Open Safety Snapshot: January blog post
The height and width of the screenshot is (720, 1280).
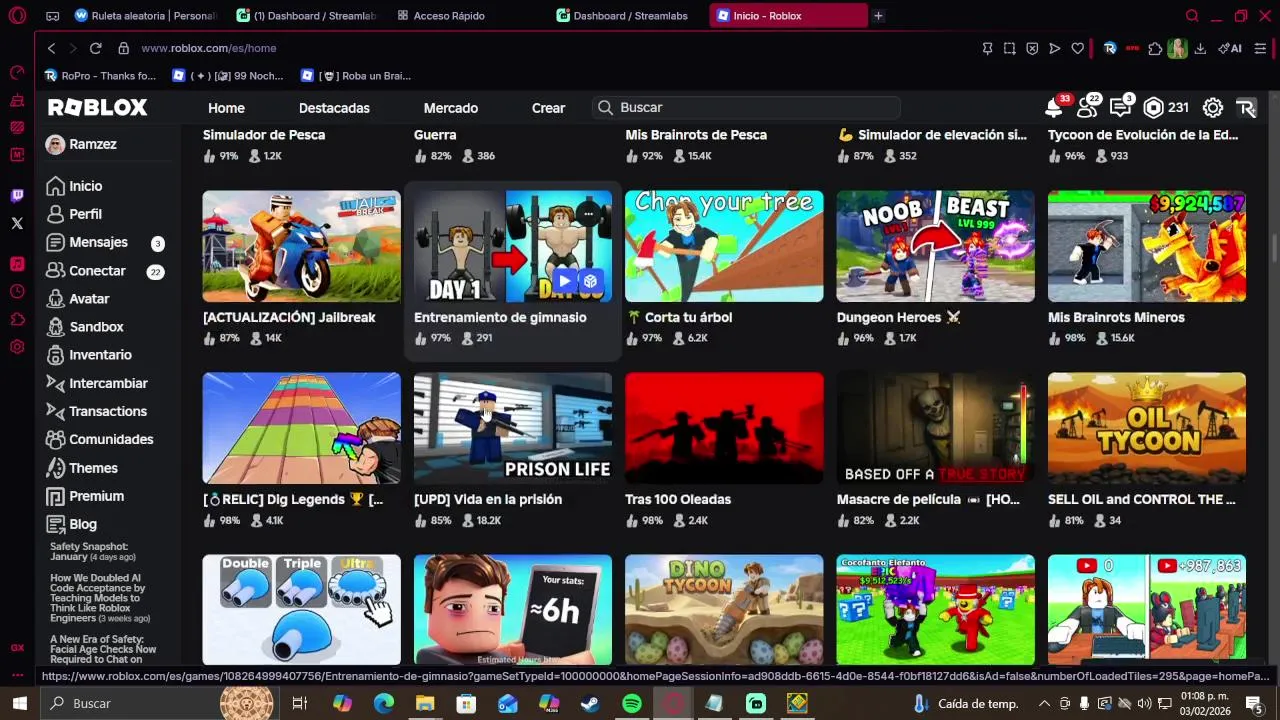(93, 552)
